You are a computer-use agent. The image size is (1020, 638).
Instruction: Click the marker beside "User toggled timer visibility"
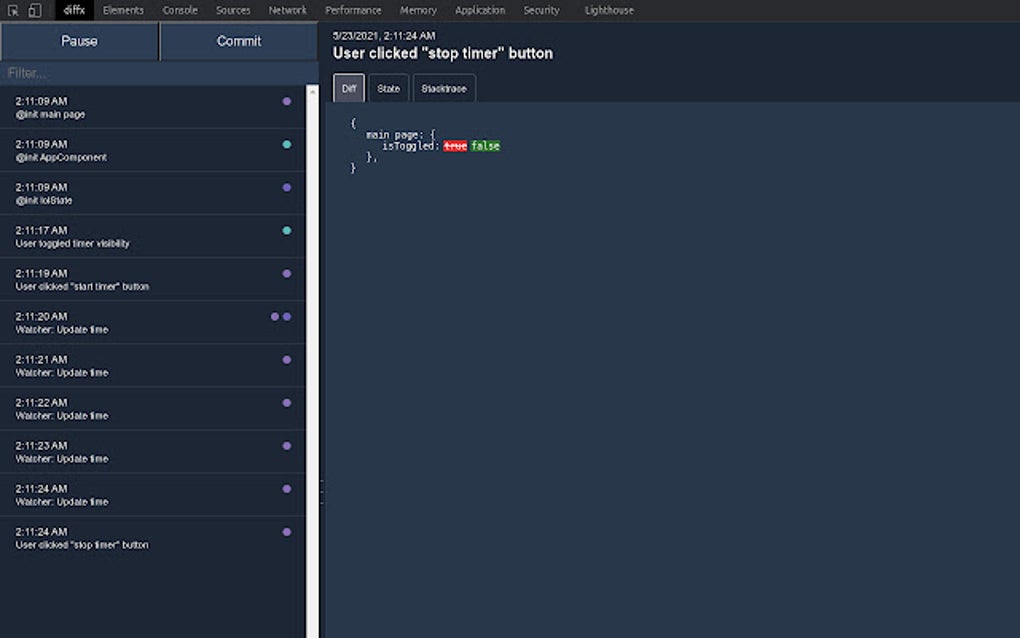pos(287,231)
